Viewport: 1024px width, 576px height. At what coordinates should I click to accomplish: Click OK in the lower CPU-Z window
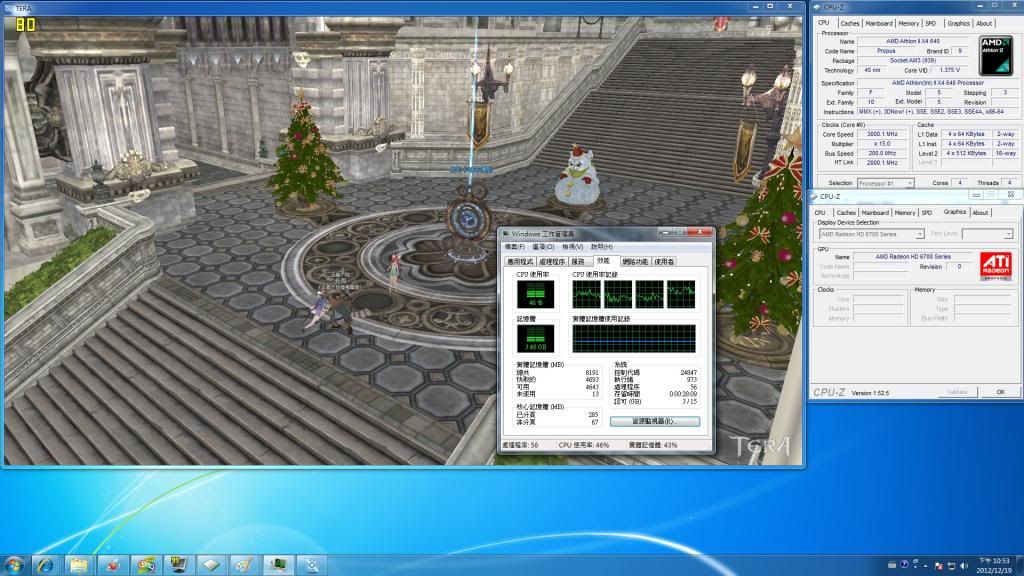tap(1000, 392)
